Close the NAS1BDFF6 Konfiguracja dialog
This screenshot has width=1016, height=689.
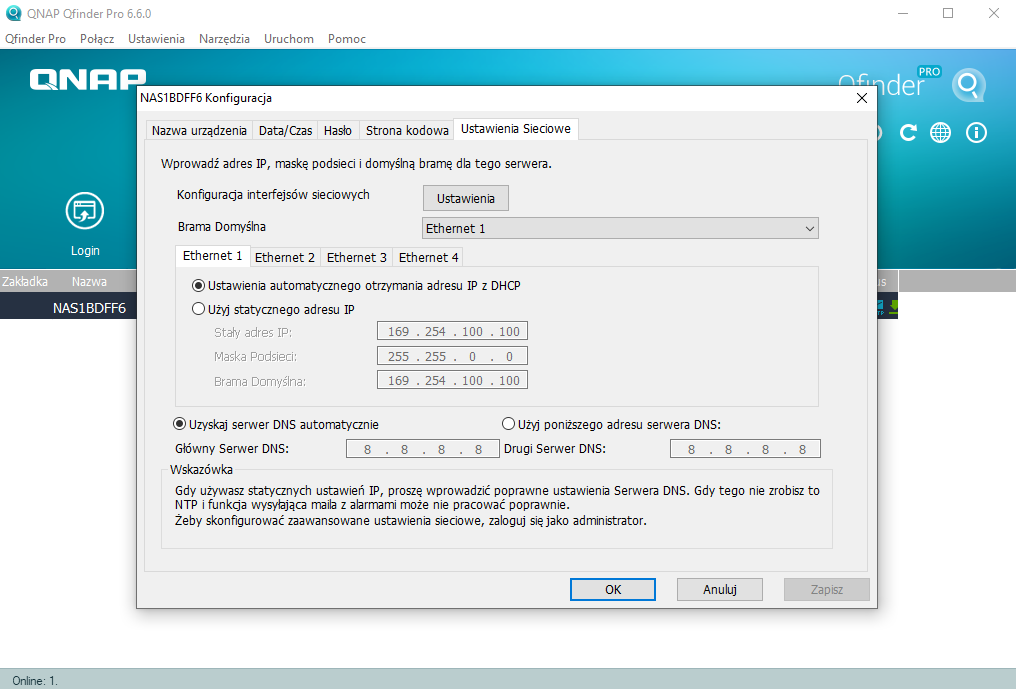[862, 98]
